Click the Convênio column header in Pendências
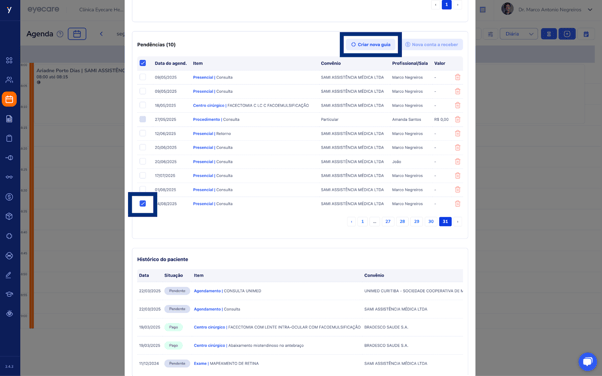The image size is (602, 376). click(331, 63)
